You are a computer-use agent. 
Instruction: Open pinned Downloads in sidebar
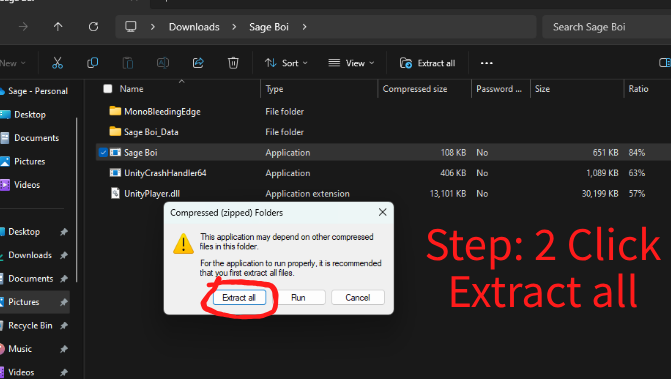coord(30,255)
